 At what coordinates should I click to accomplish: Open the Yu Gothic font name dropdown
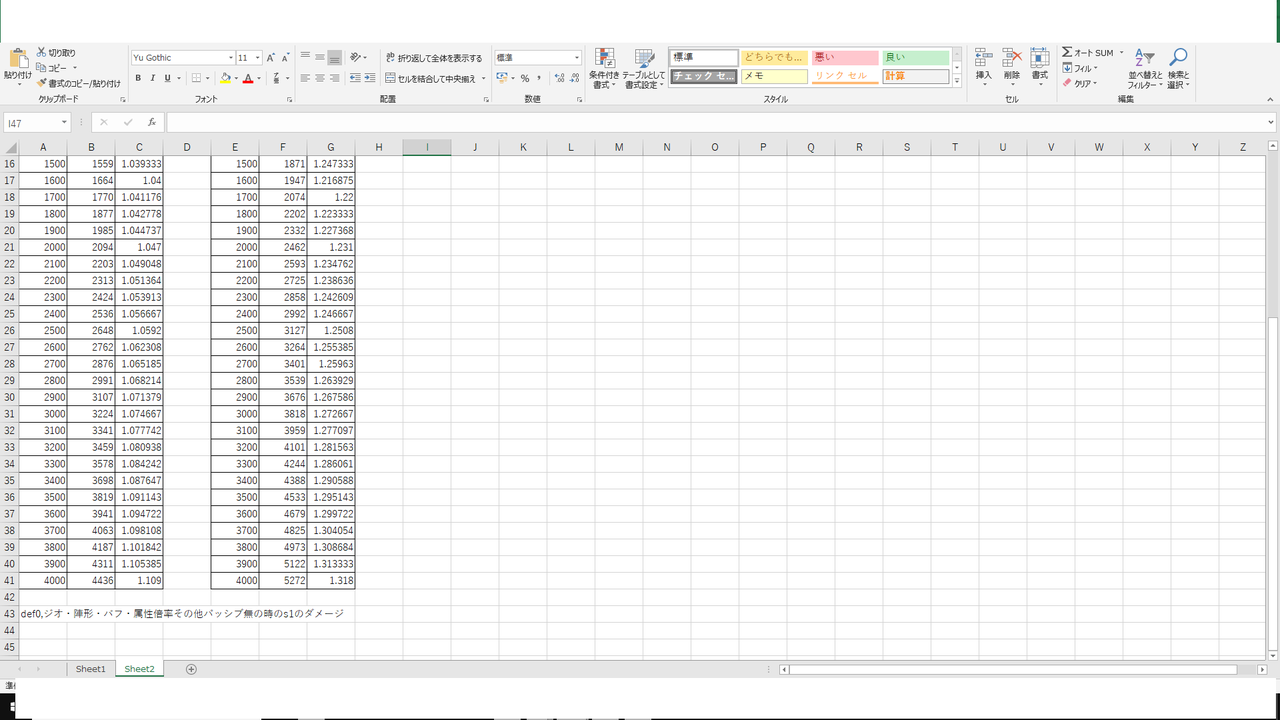(x=231, y=58)
